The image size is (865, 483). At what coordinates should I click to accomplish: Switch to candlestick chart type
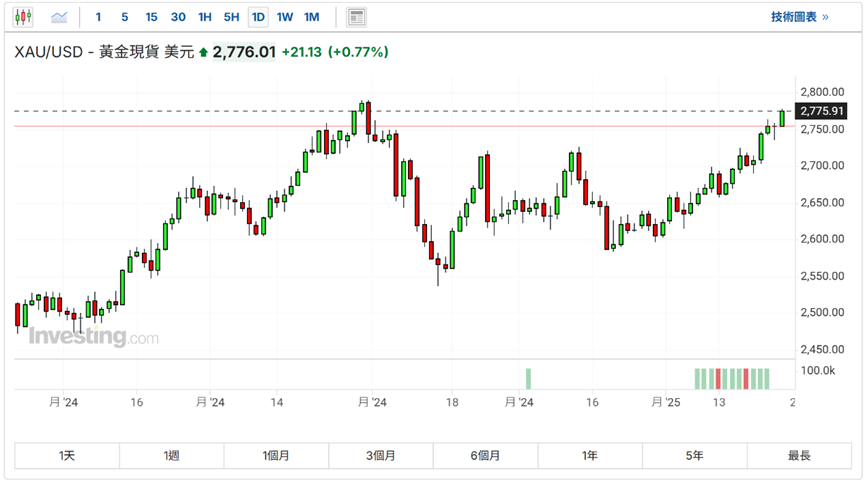pyautogui.click(x=25, y=17)
